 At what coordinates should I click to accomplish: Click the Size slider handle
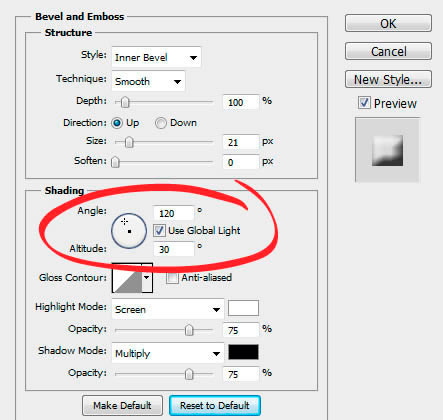point(129,142)
